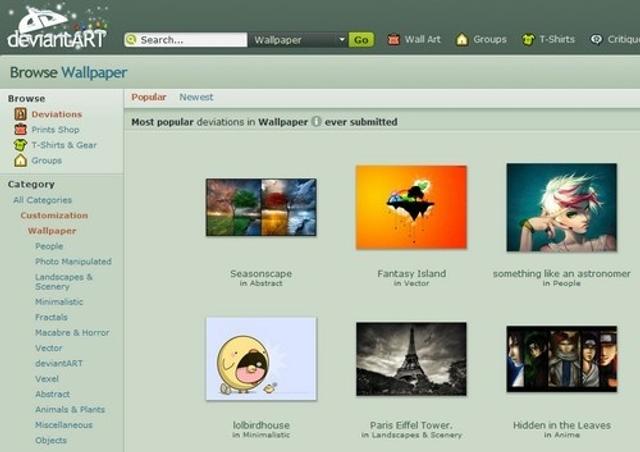The image size is (640, 452).
Task: Click Wallpaper in category tree
Action: coord(52,231)
